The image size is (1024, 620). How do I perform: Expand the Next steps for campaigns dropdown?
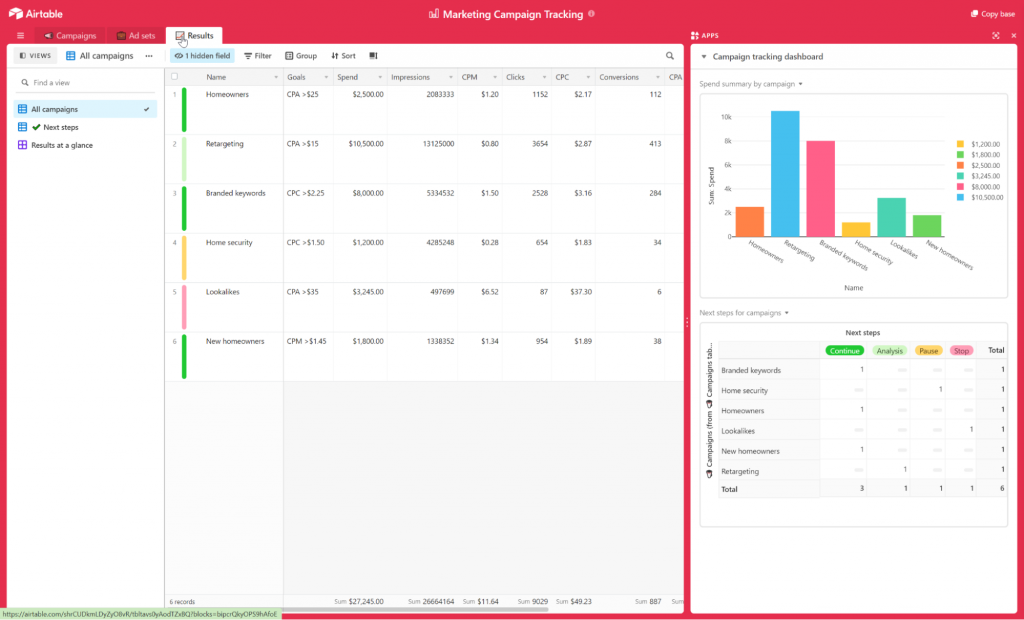[744, 313]
